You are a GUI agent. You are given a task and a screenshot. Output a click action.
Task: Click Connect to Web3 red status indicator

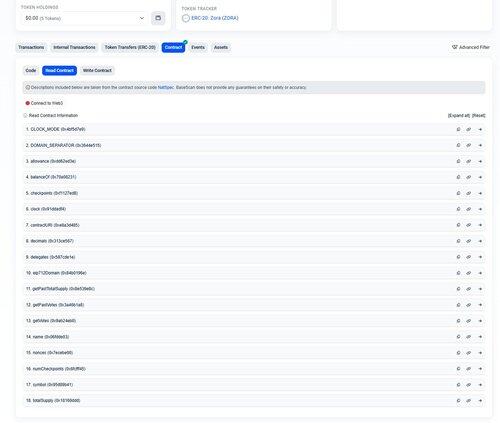[x=28, y=103]
